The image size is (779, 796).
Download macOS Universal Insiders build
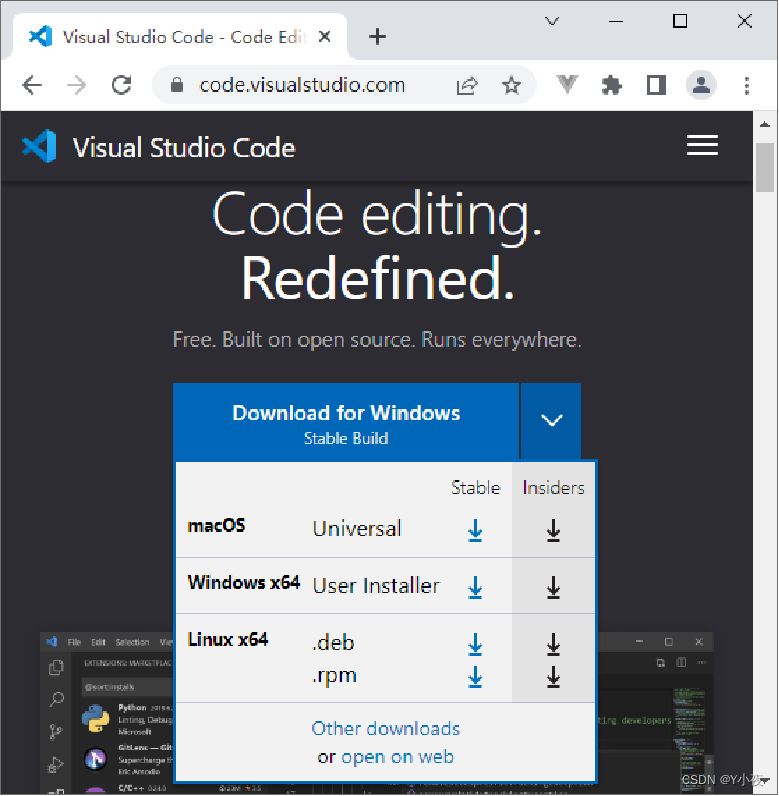point(553,530)
